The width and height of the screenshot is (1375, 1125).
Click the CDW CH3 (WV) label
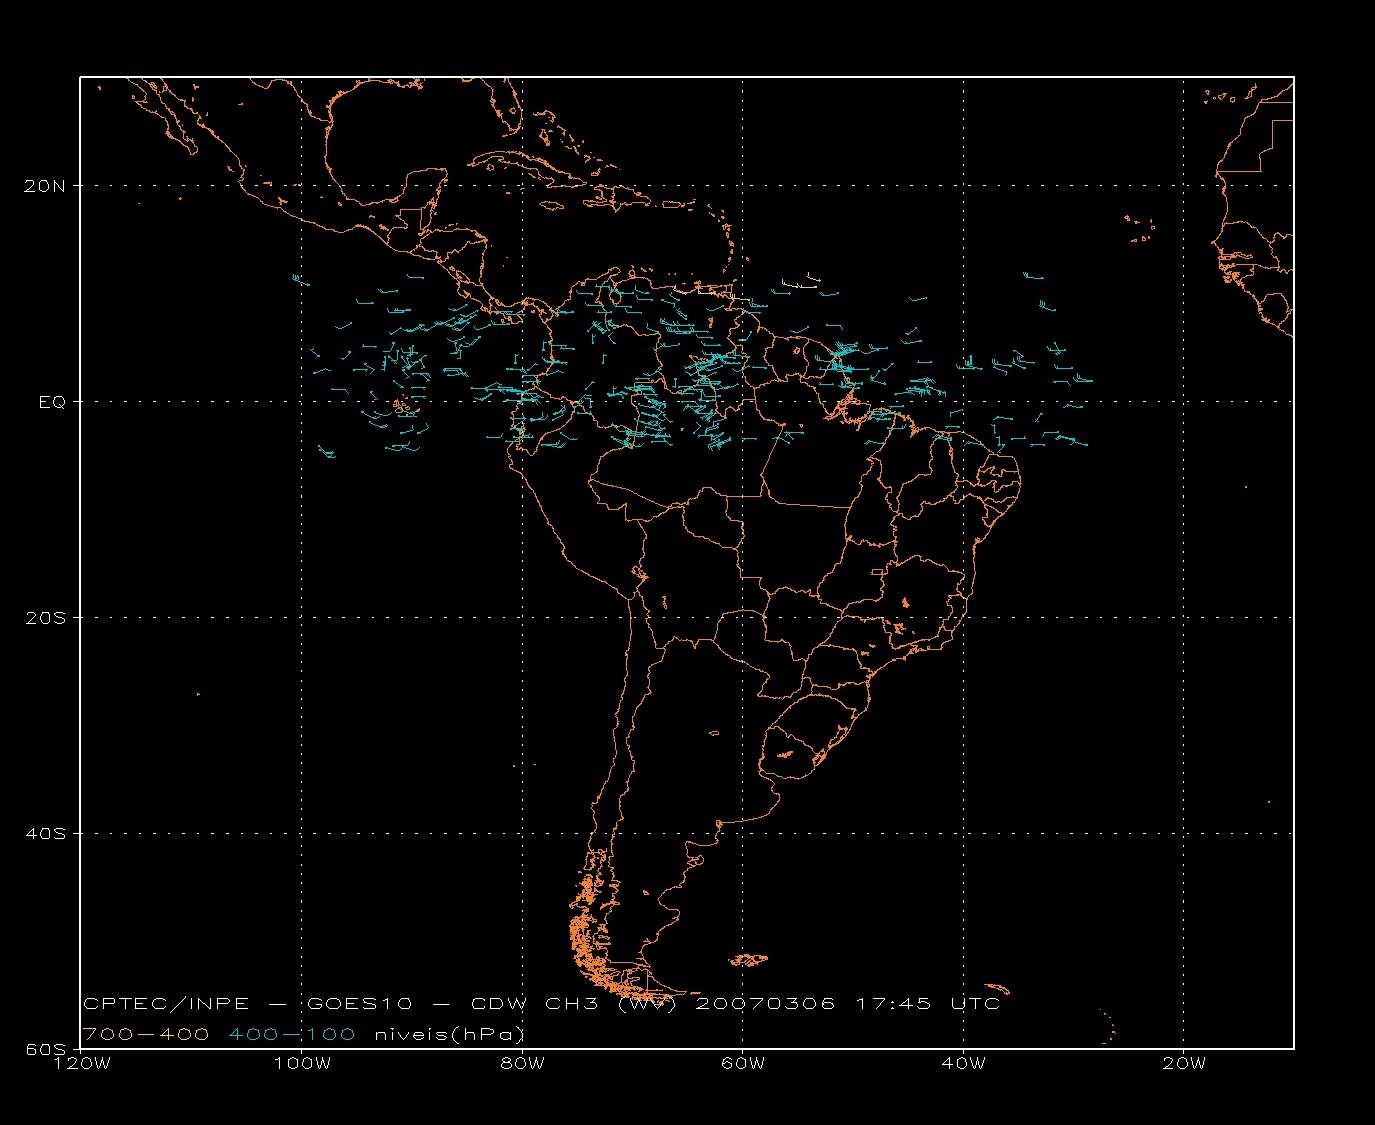574,1003
